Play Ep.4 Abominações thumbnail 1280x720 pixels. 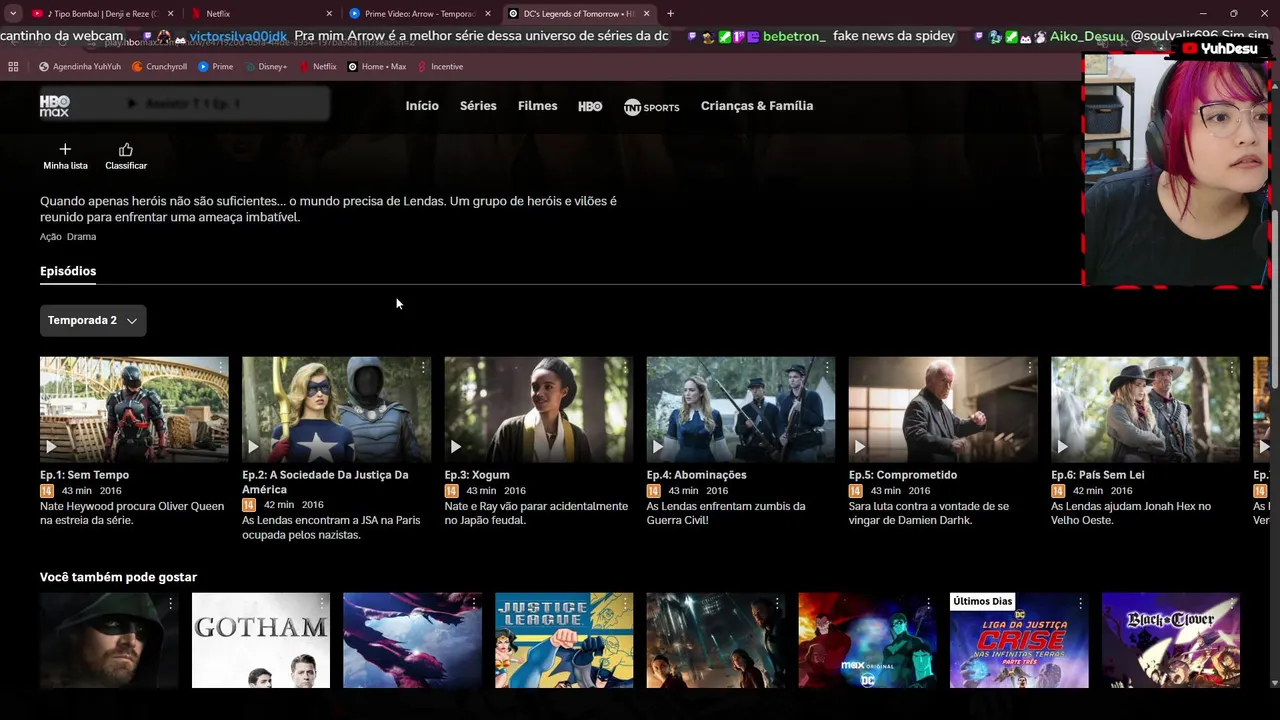[x=741, y=409]
